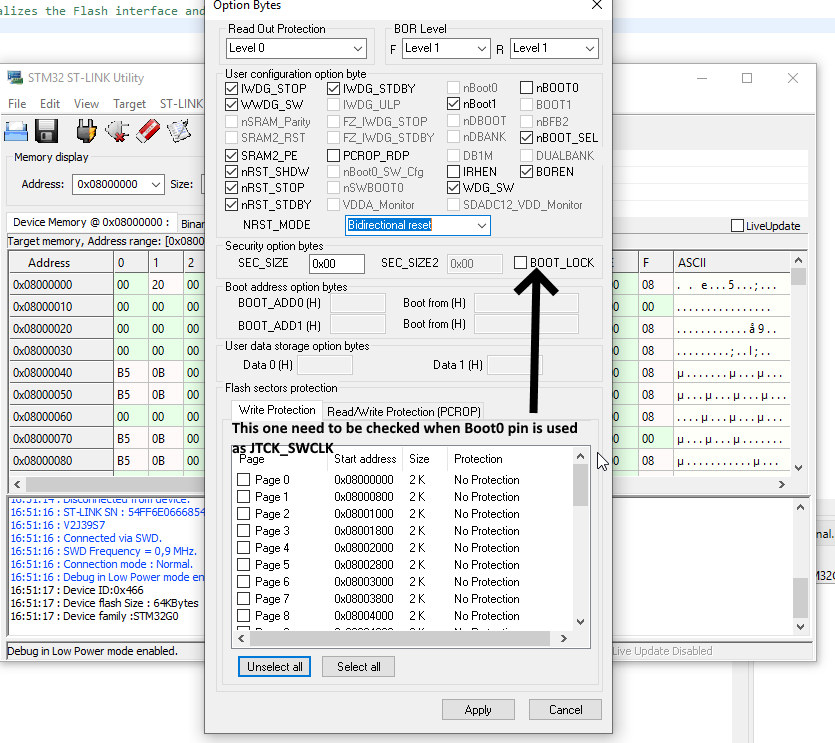This screenshot has height=743, width=835.
Task: Click the log panel scroll up arrow
Action: [x=800, y=508]
